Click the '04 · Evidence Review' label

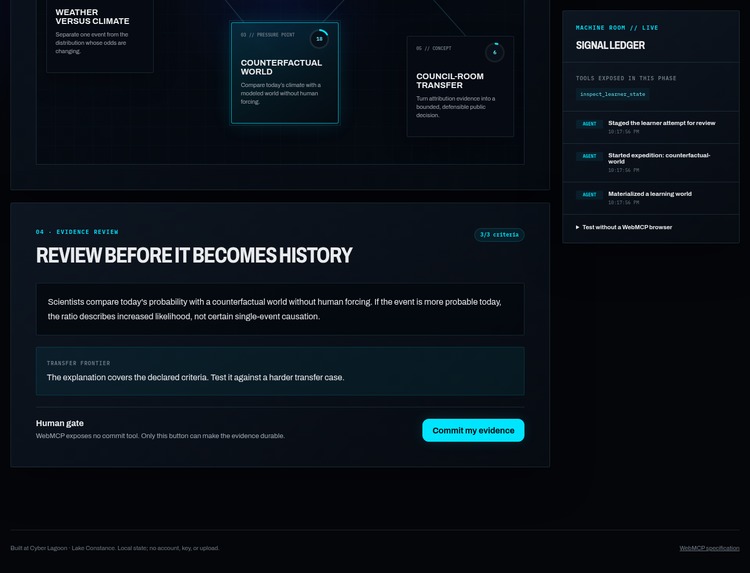coord(77,232)
